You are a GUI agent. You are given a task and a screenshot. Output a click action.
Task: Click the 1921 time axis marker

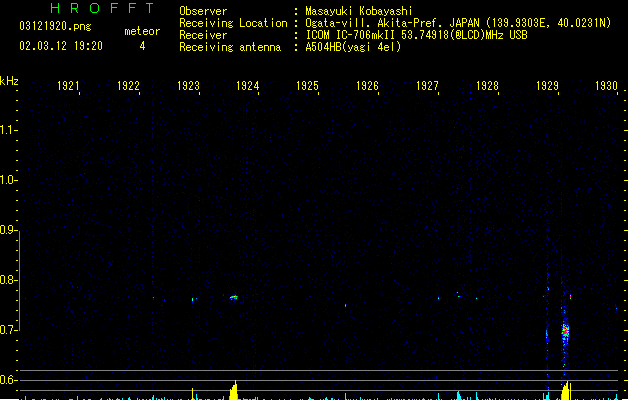point(68,86)
